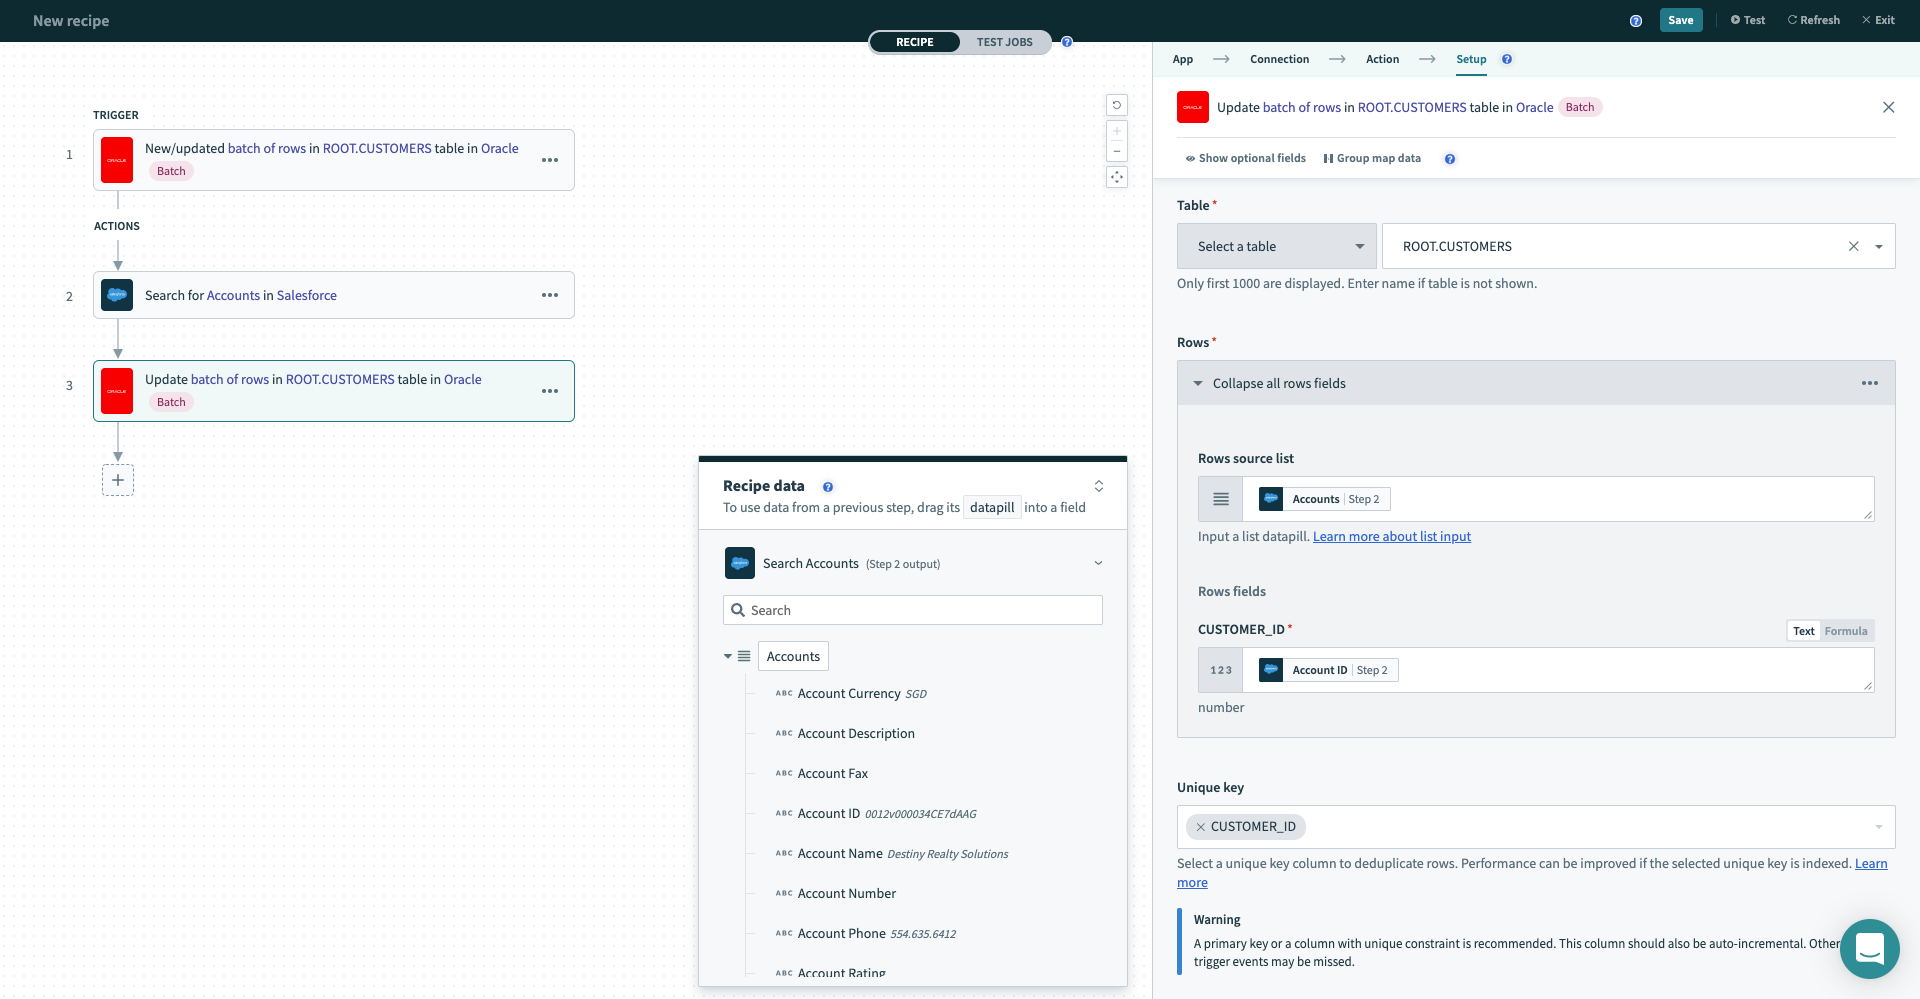
Task: Open Learn more about list input link
Action: point(1391,537)
